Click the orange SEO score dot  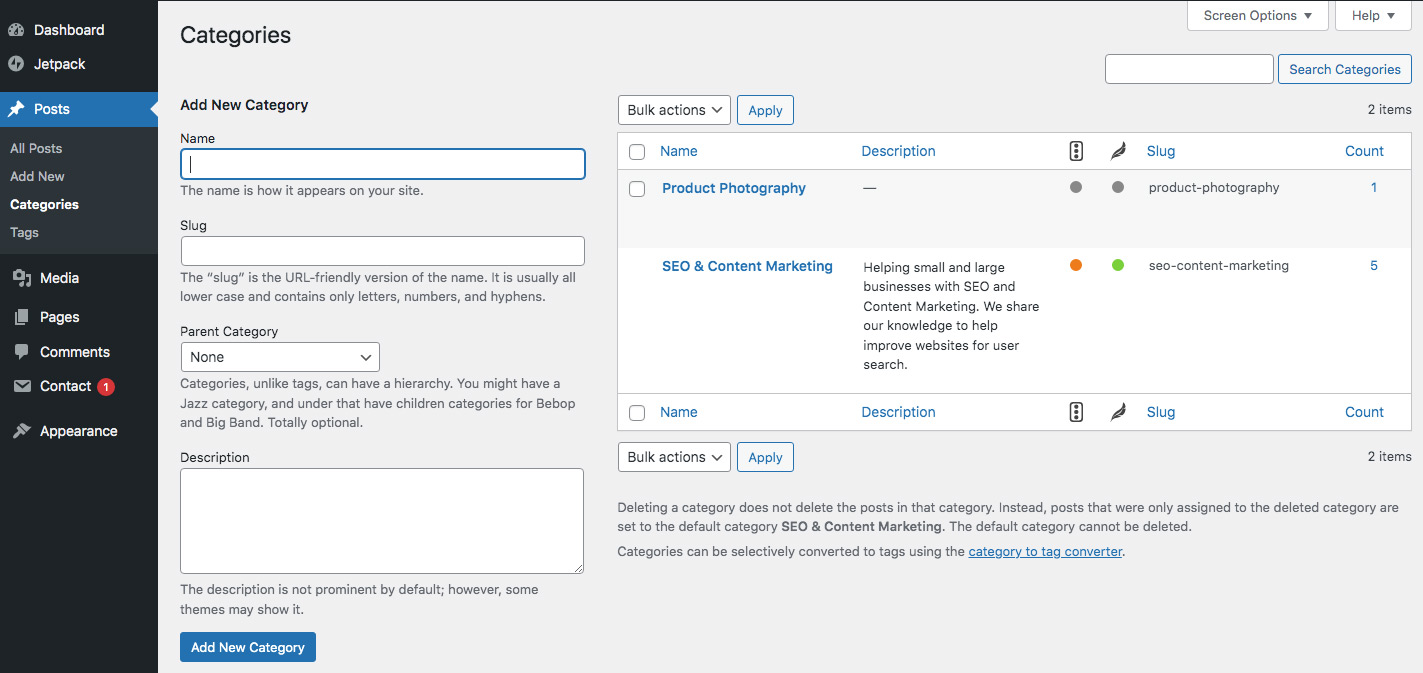(1075, 265)
